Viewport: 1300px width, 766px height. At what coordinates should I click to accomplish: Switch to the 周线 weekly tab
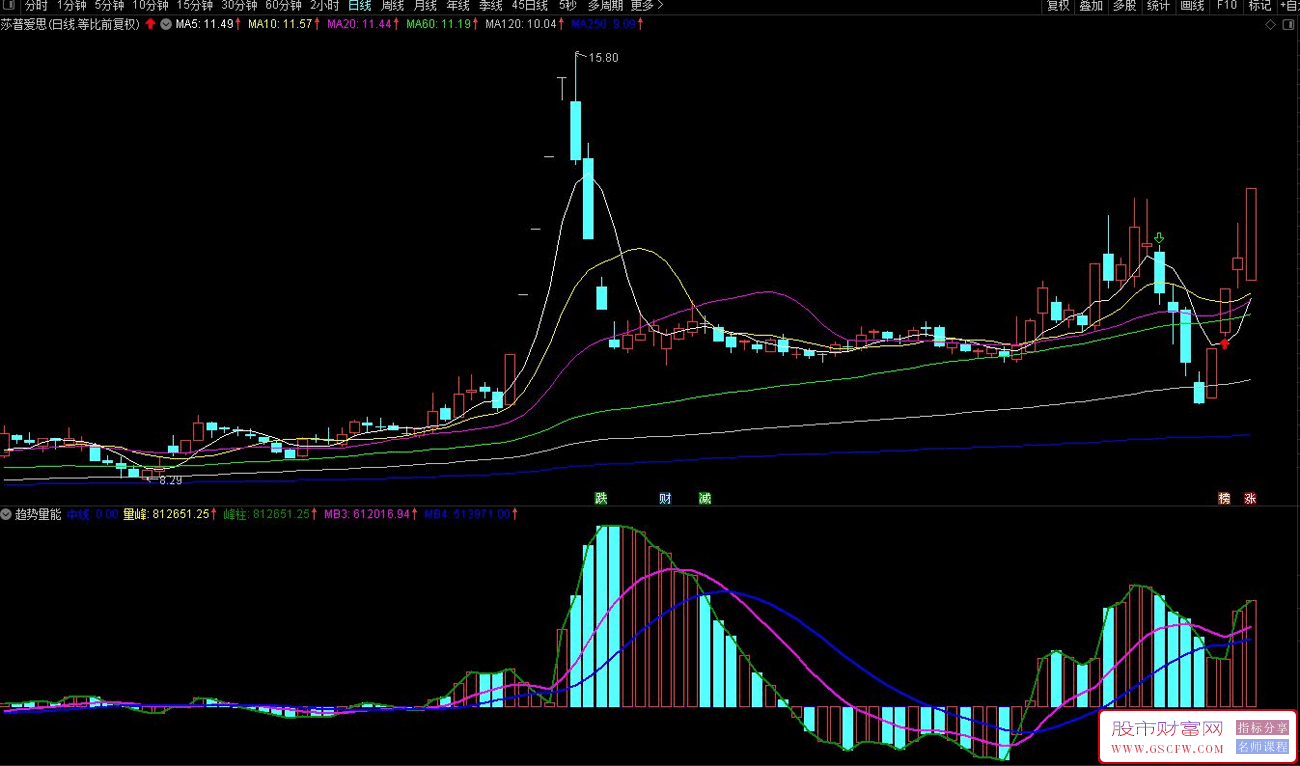click(392, 6)
